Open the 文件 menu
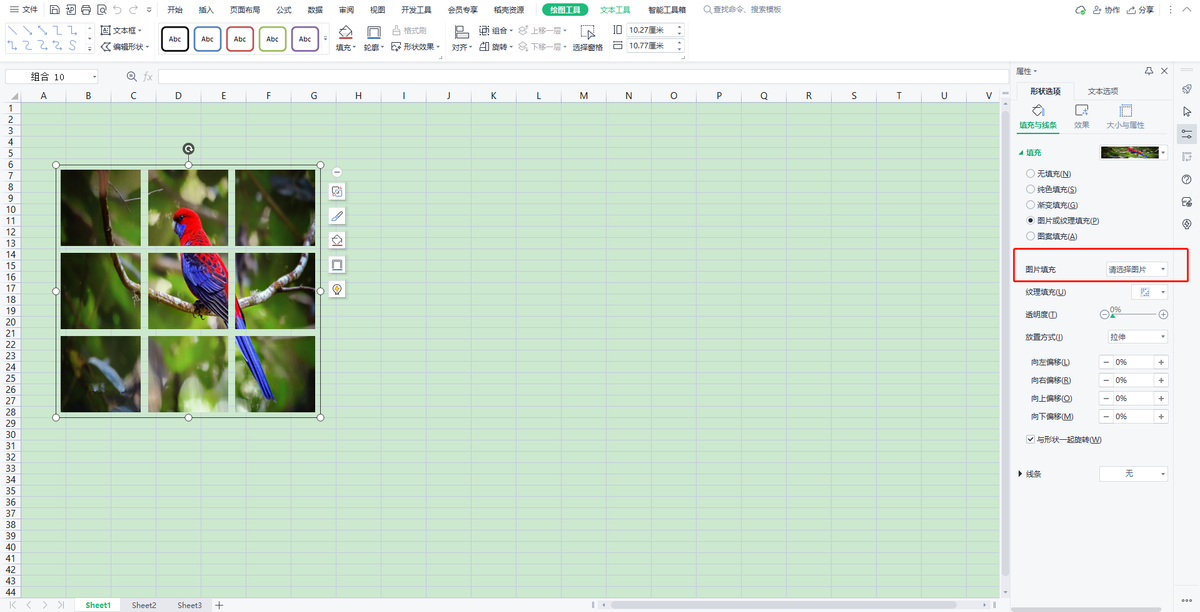 24,9
